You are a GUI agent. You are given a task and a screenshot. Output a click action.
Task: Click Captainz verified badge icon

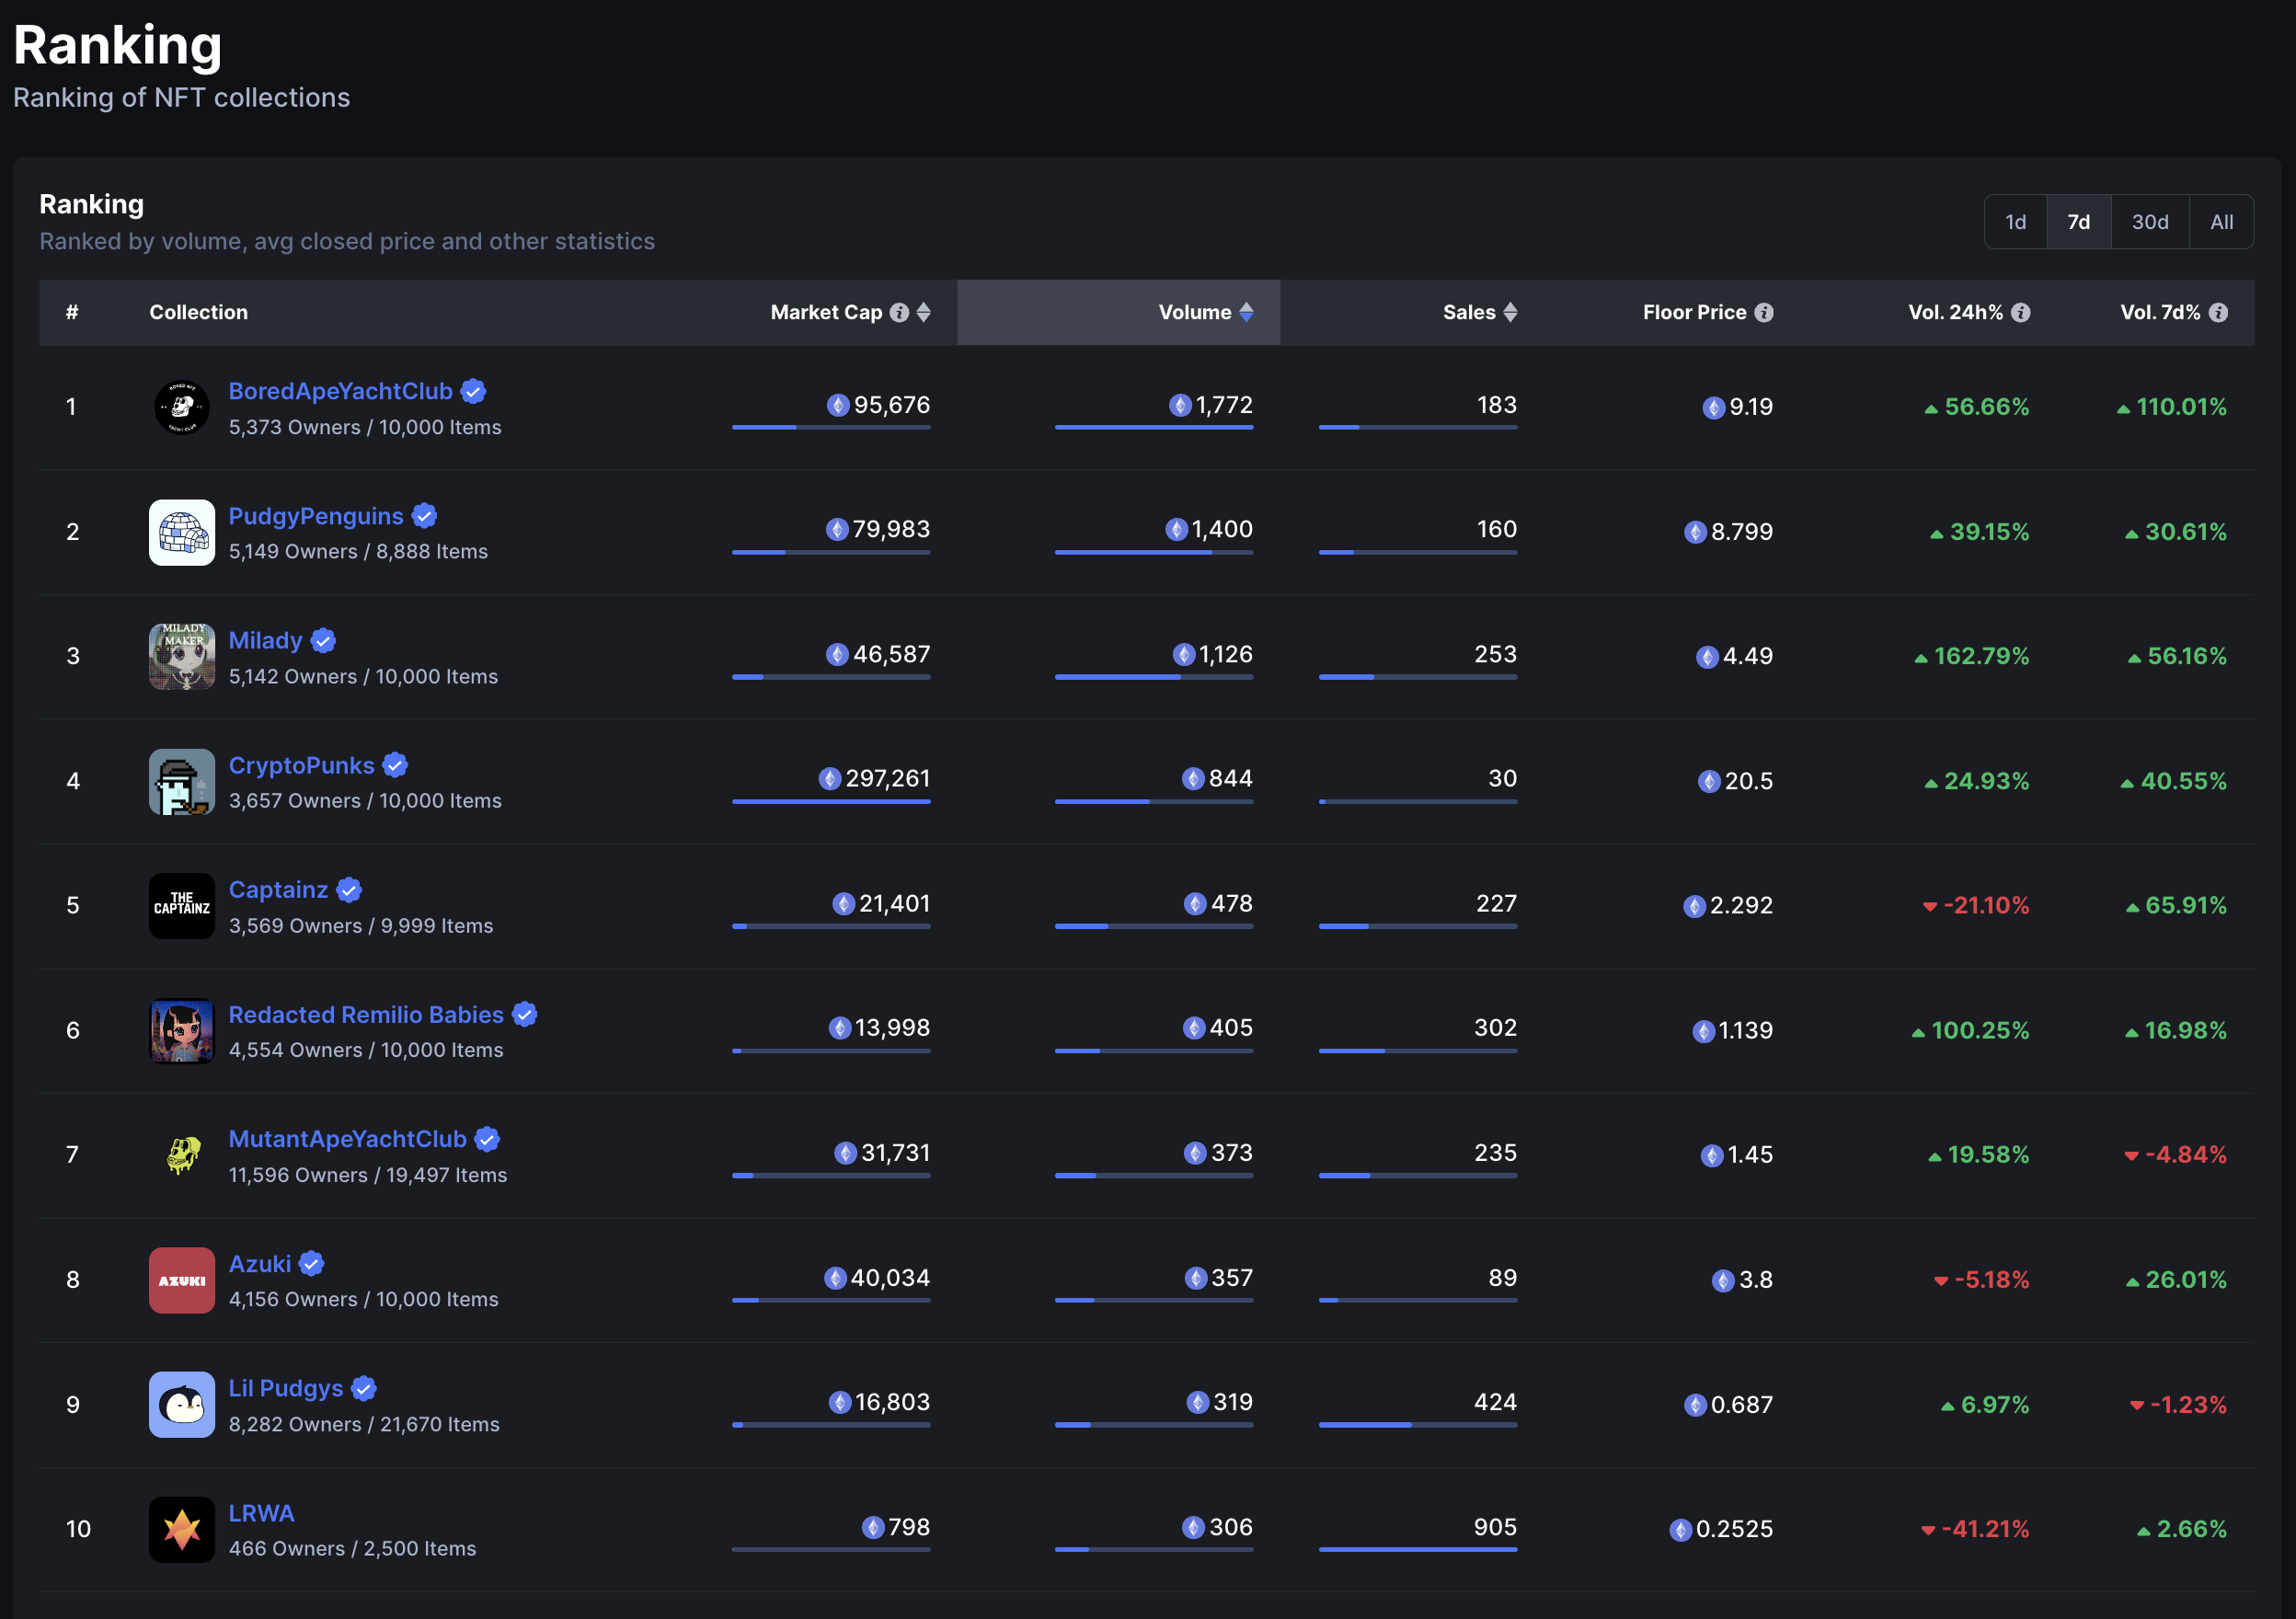click(349, 890)
